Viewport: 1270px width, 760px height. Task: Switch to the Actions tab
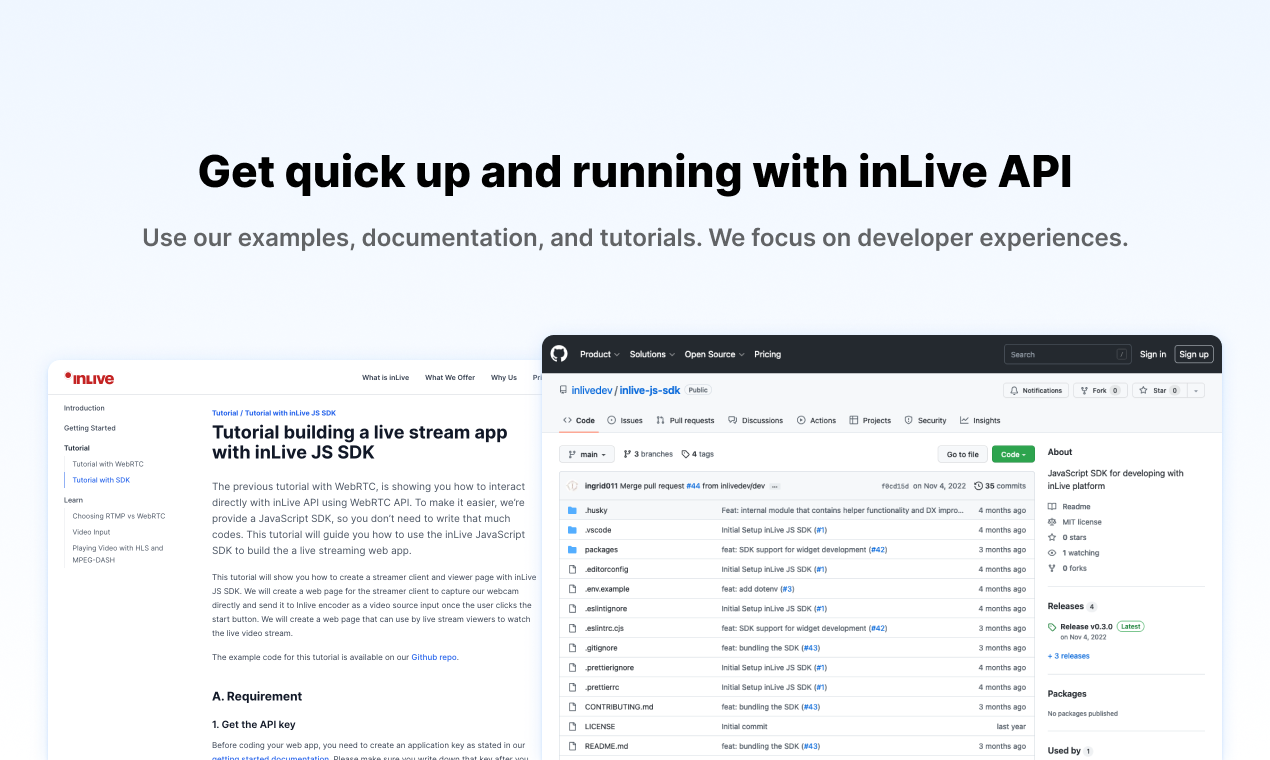coord(817,420)
